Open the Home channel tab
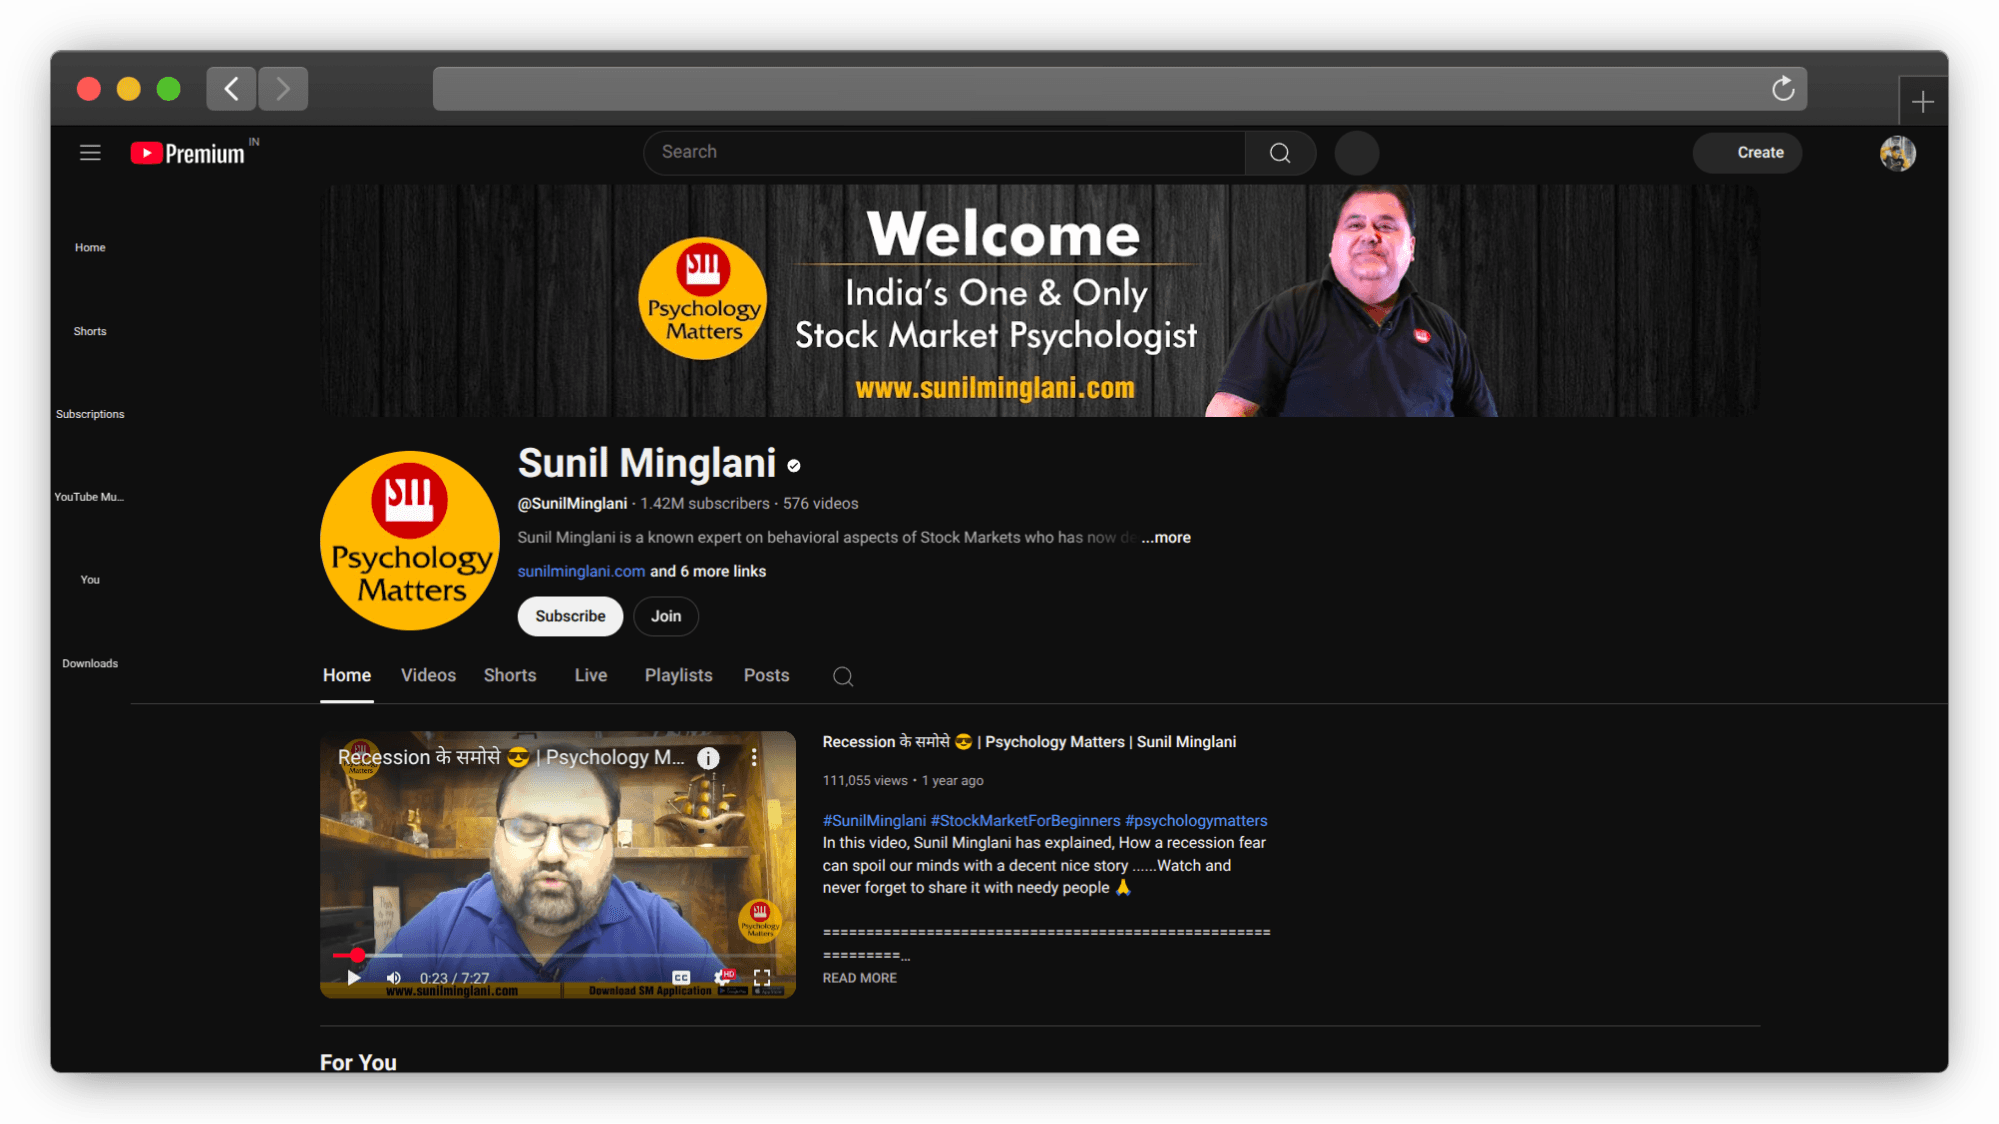Screen dimensions: 1999x1124 pos(347,676)
